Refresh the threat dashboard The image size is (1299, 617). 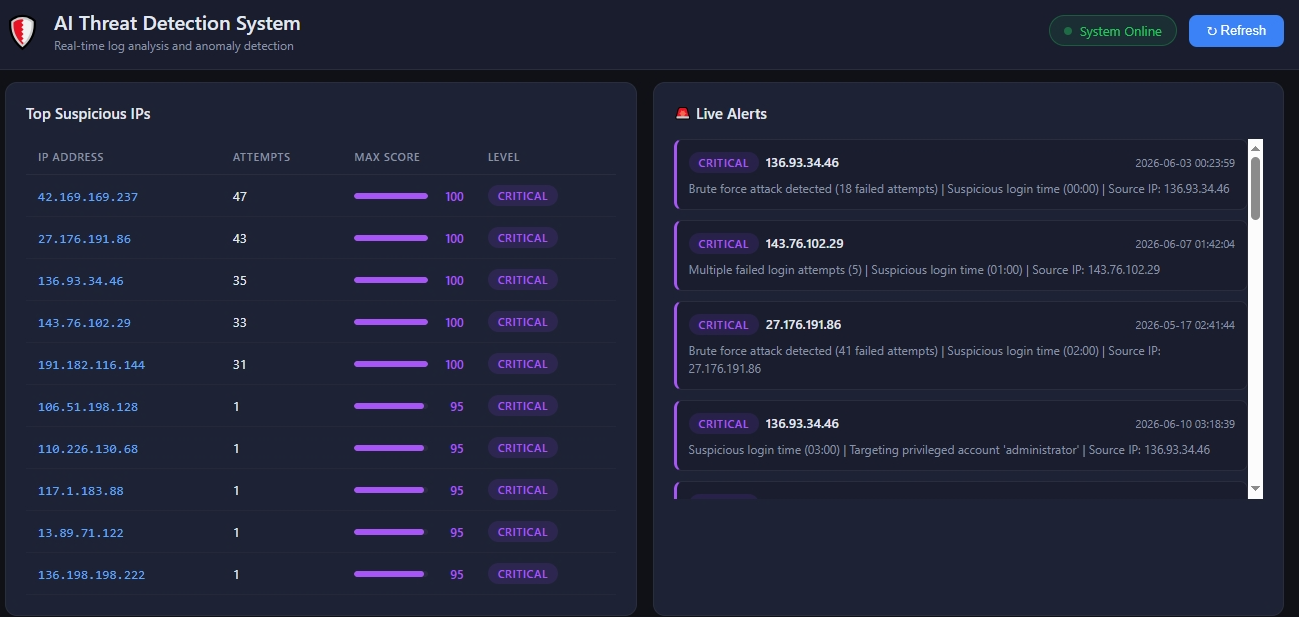point(1236,30)
